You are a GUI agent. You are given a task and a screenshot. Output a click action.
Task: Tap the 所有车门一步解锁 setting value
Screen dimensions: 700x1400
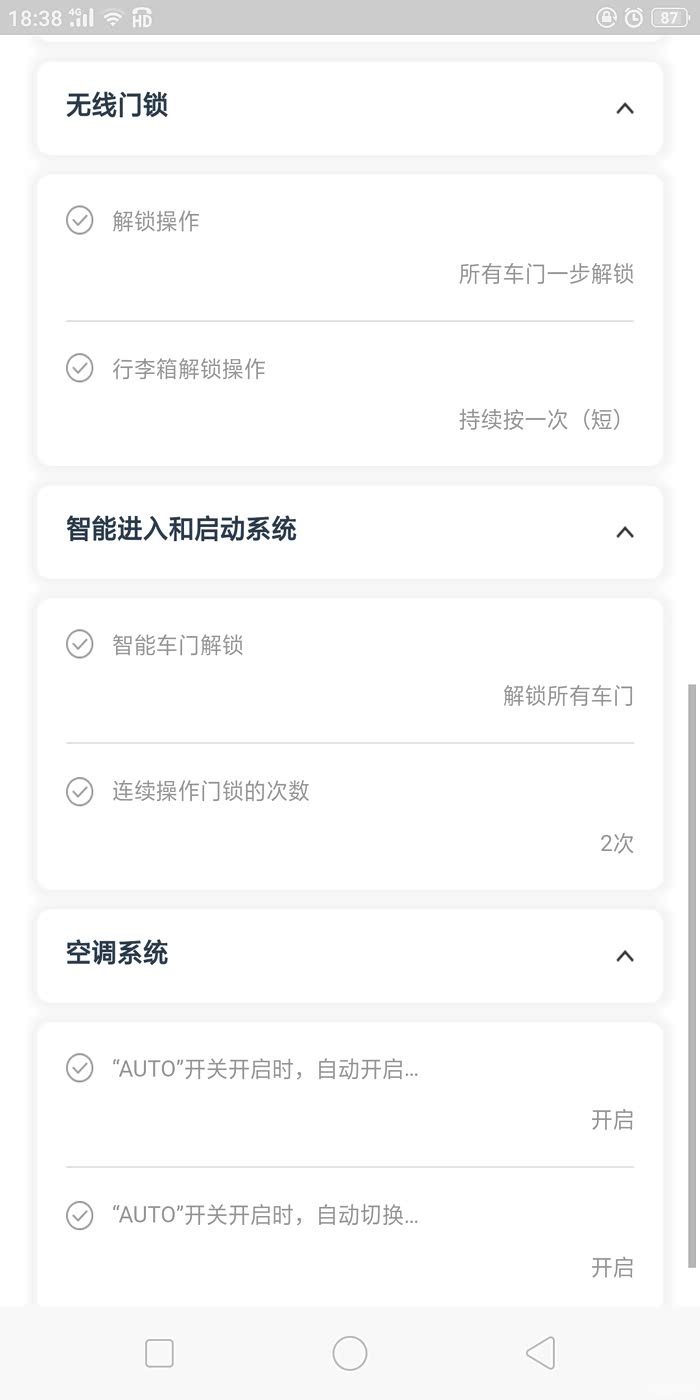click(x=546, y=274)
